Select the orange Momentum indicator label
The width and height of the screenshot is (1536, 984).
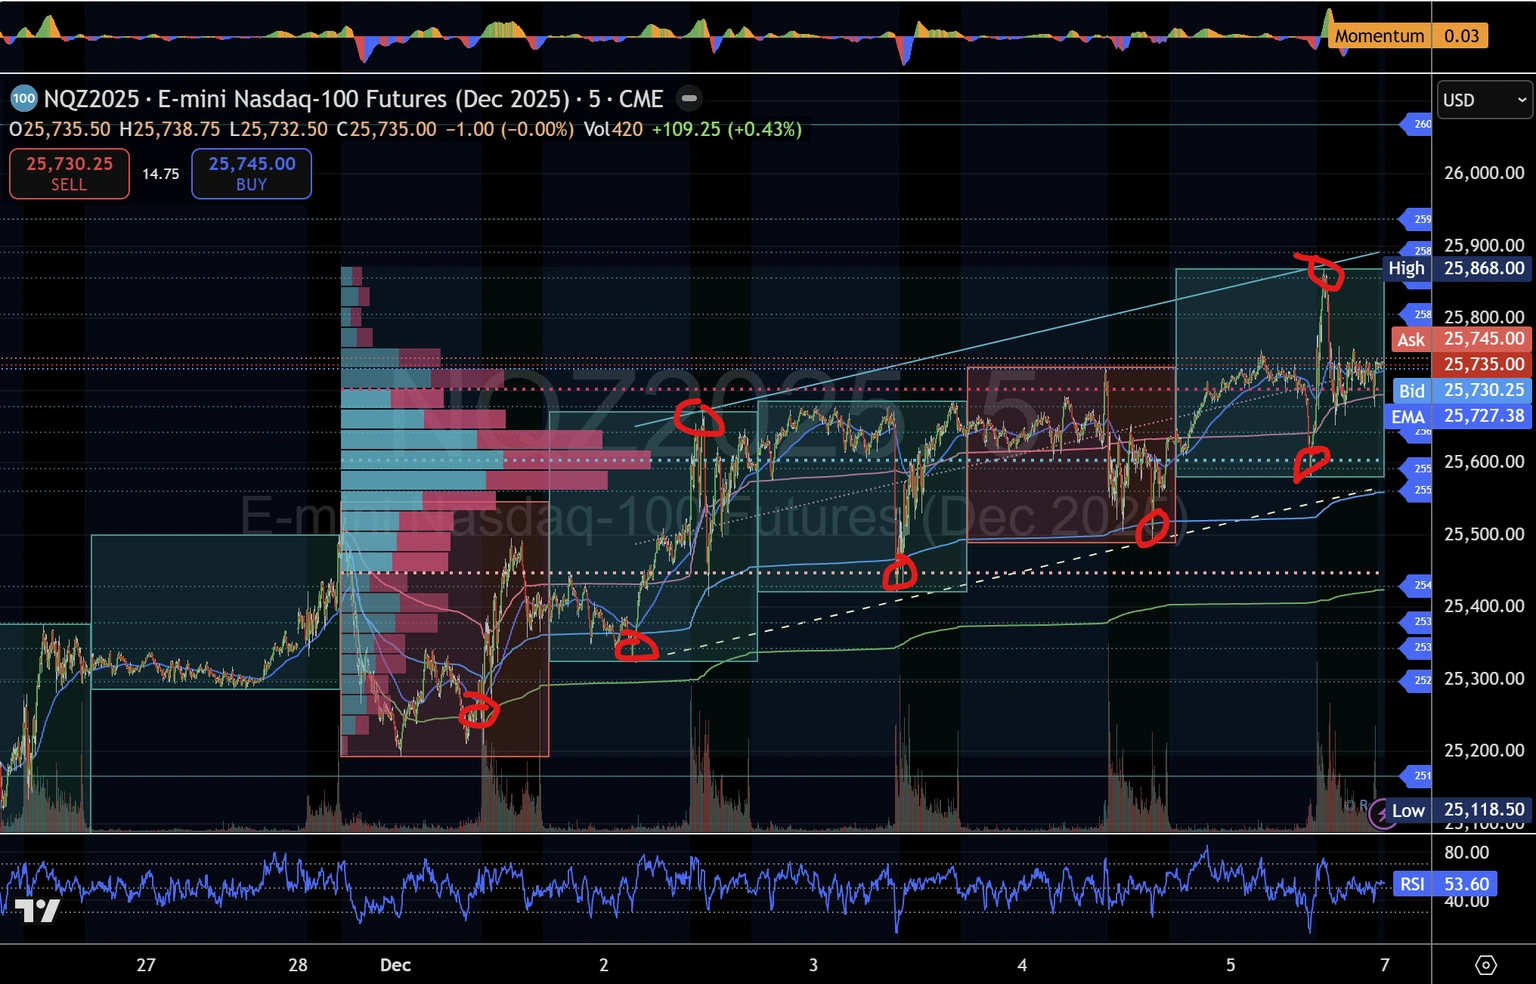[1379, 36]
